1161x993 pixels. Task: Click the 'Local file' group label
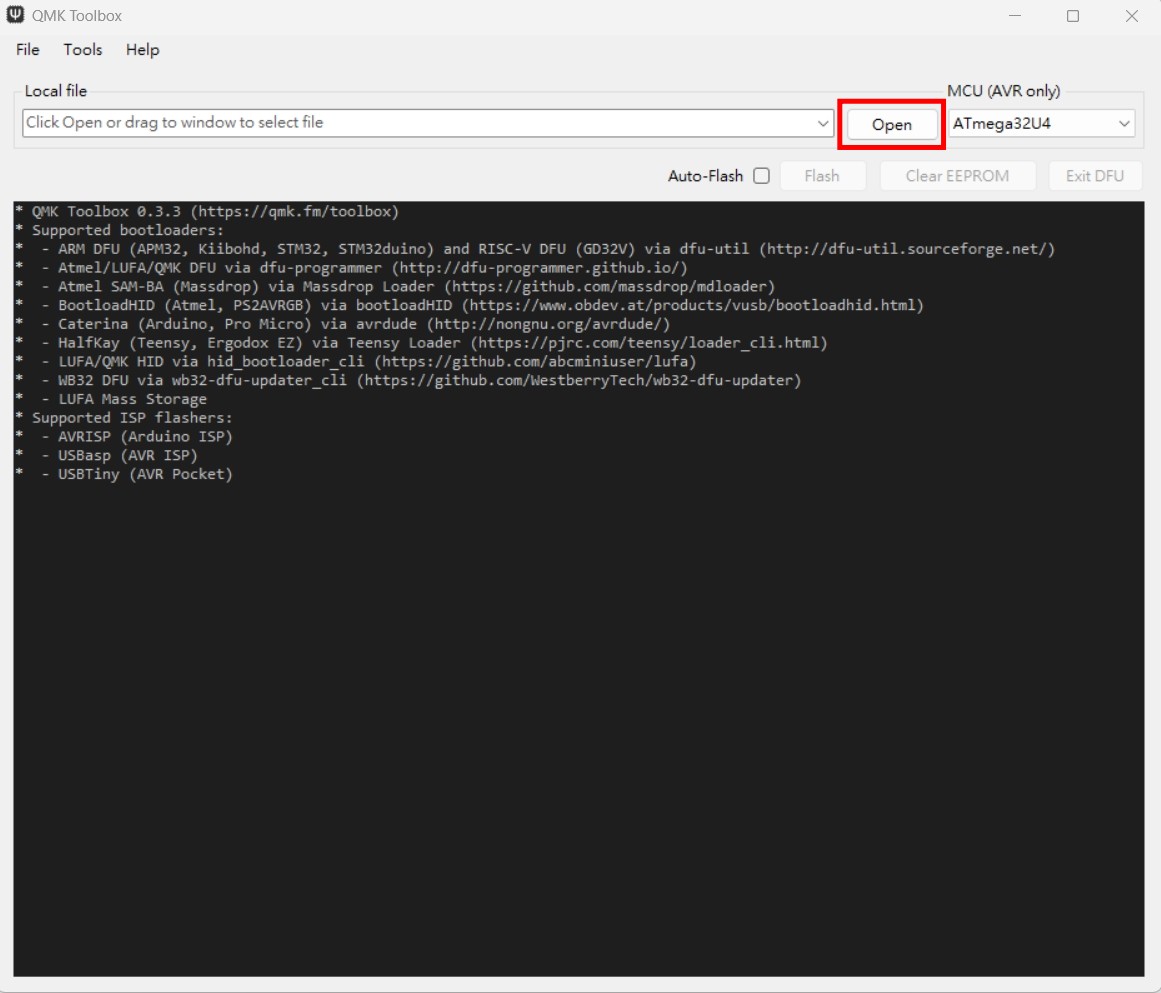click(56, 91)
